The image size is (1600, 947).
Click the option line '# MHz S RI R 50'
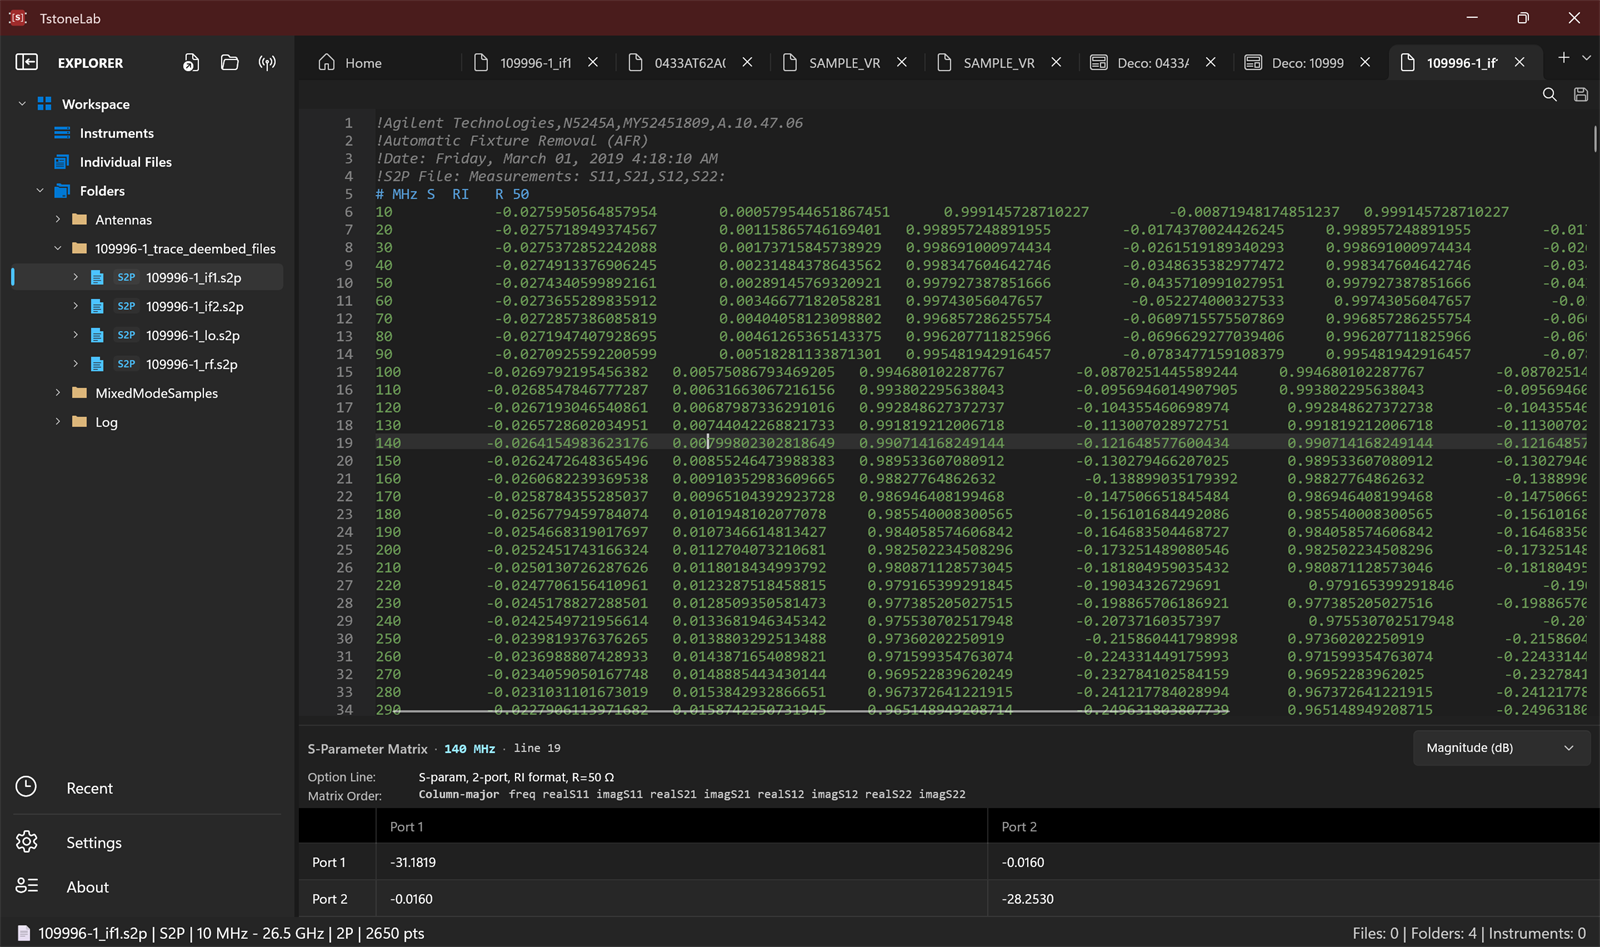(452, 194)
